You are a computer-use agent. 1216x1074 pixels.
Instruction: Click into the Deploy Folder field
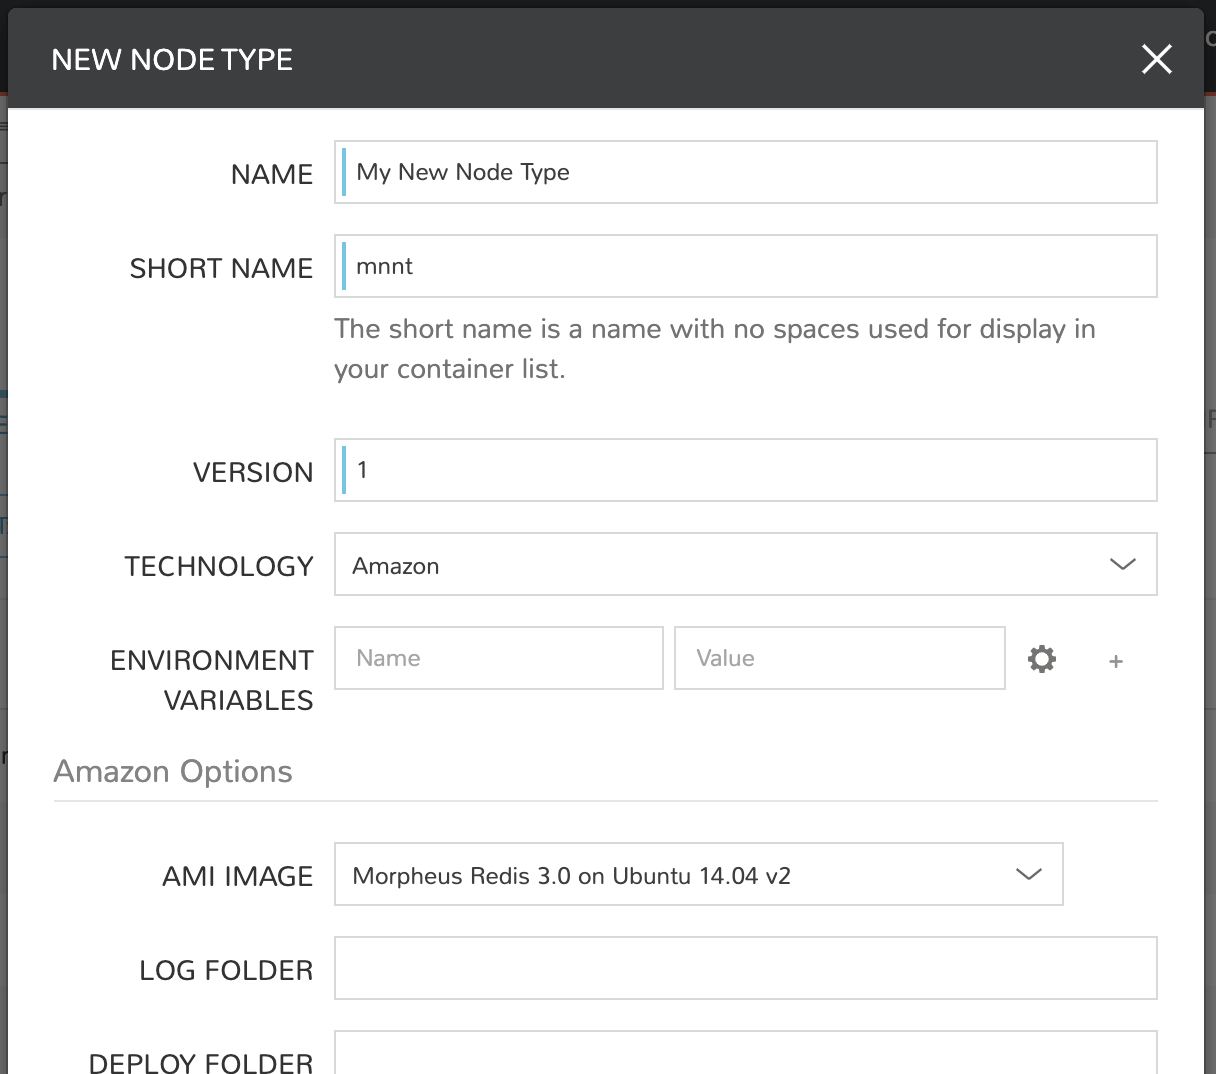coord(745,1055)
